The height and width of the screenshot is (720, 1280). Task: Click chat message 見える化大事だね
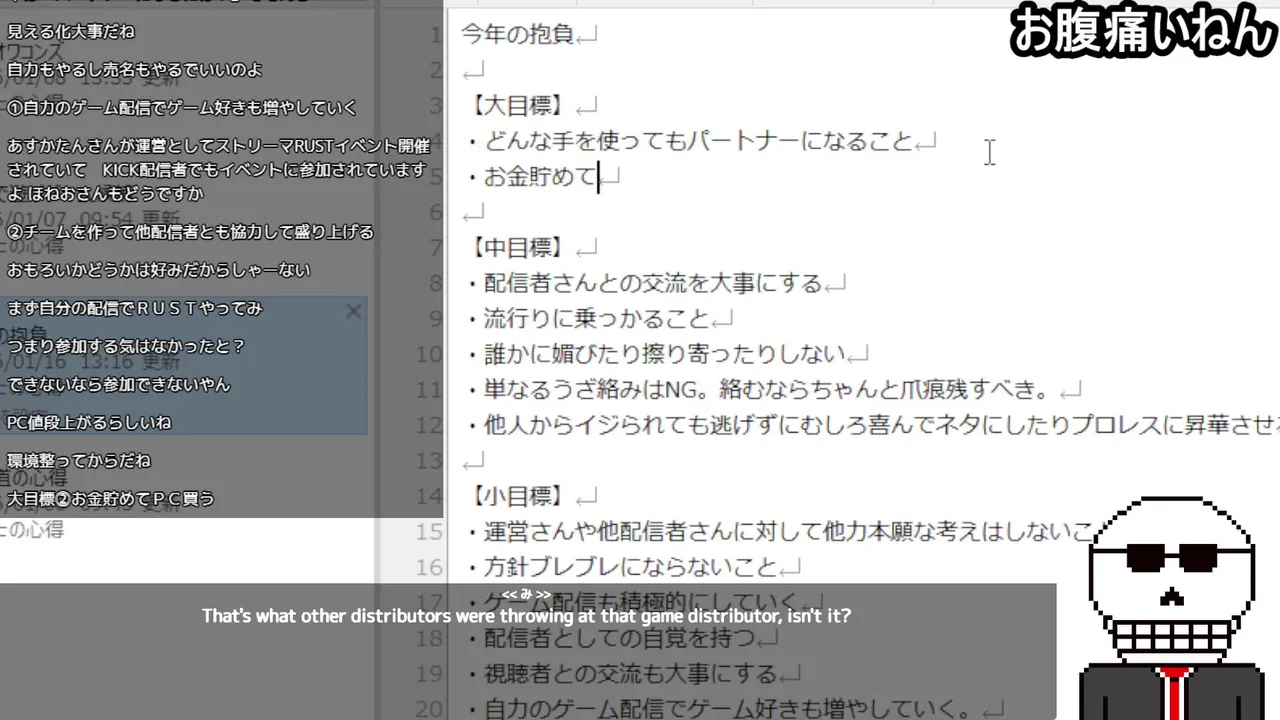(71, 32)
